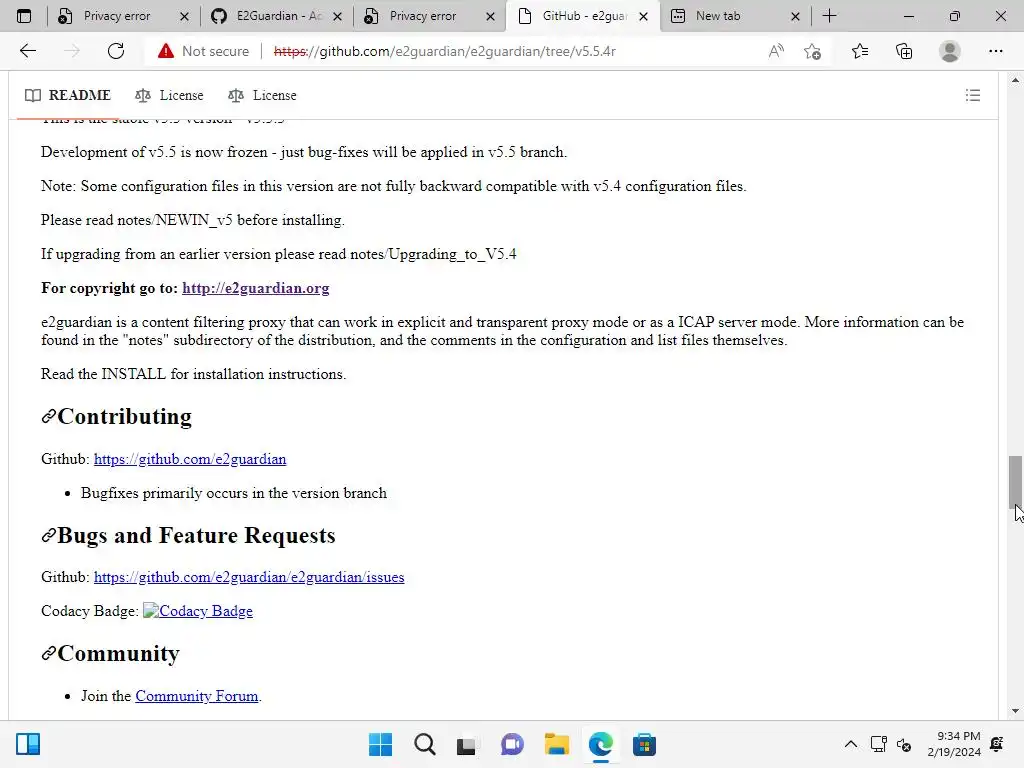The height and width of the screenshot is (768, 1024).
Task: Click Microsoft Edge taskbar icon
Action: click(x=600, y=744)
